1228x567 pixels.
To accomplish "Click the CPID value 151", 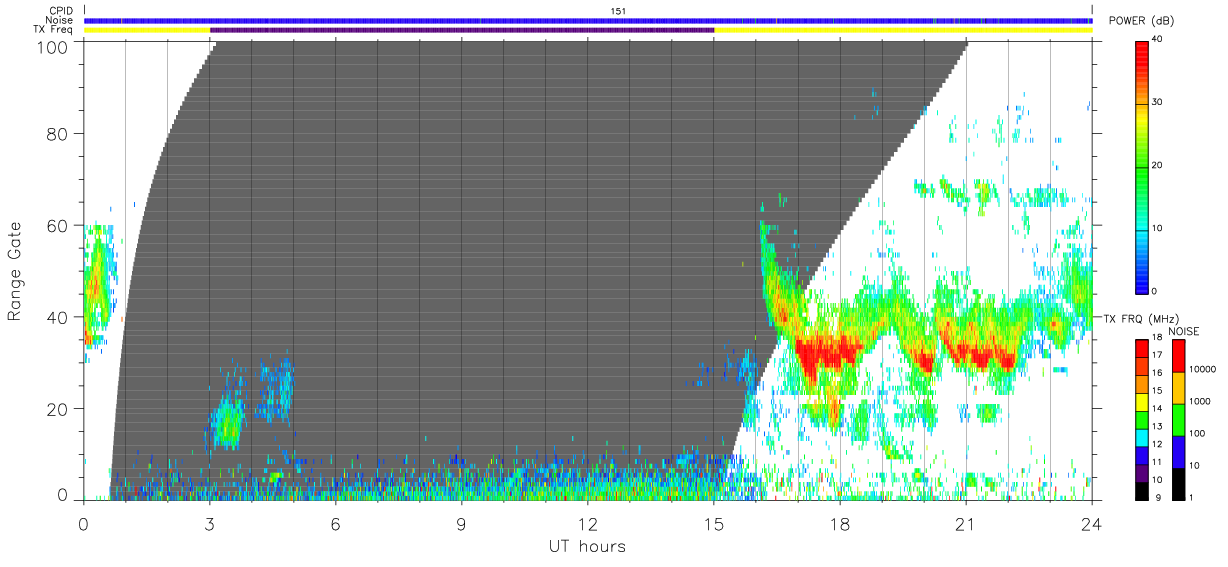I will (618, 10).
